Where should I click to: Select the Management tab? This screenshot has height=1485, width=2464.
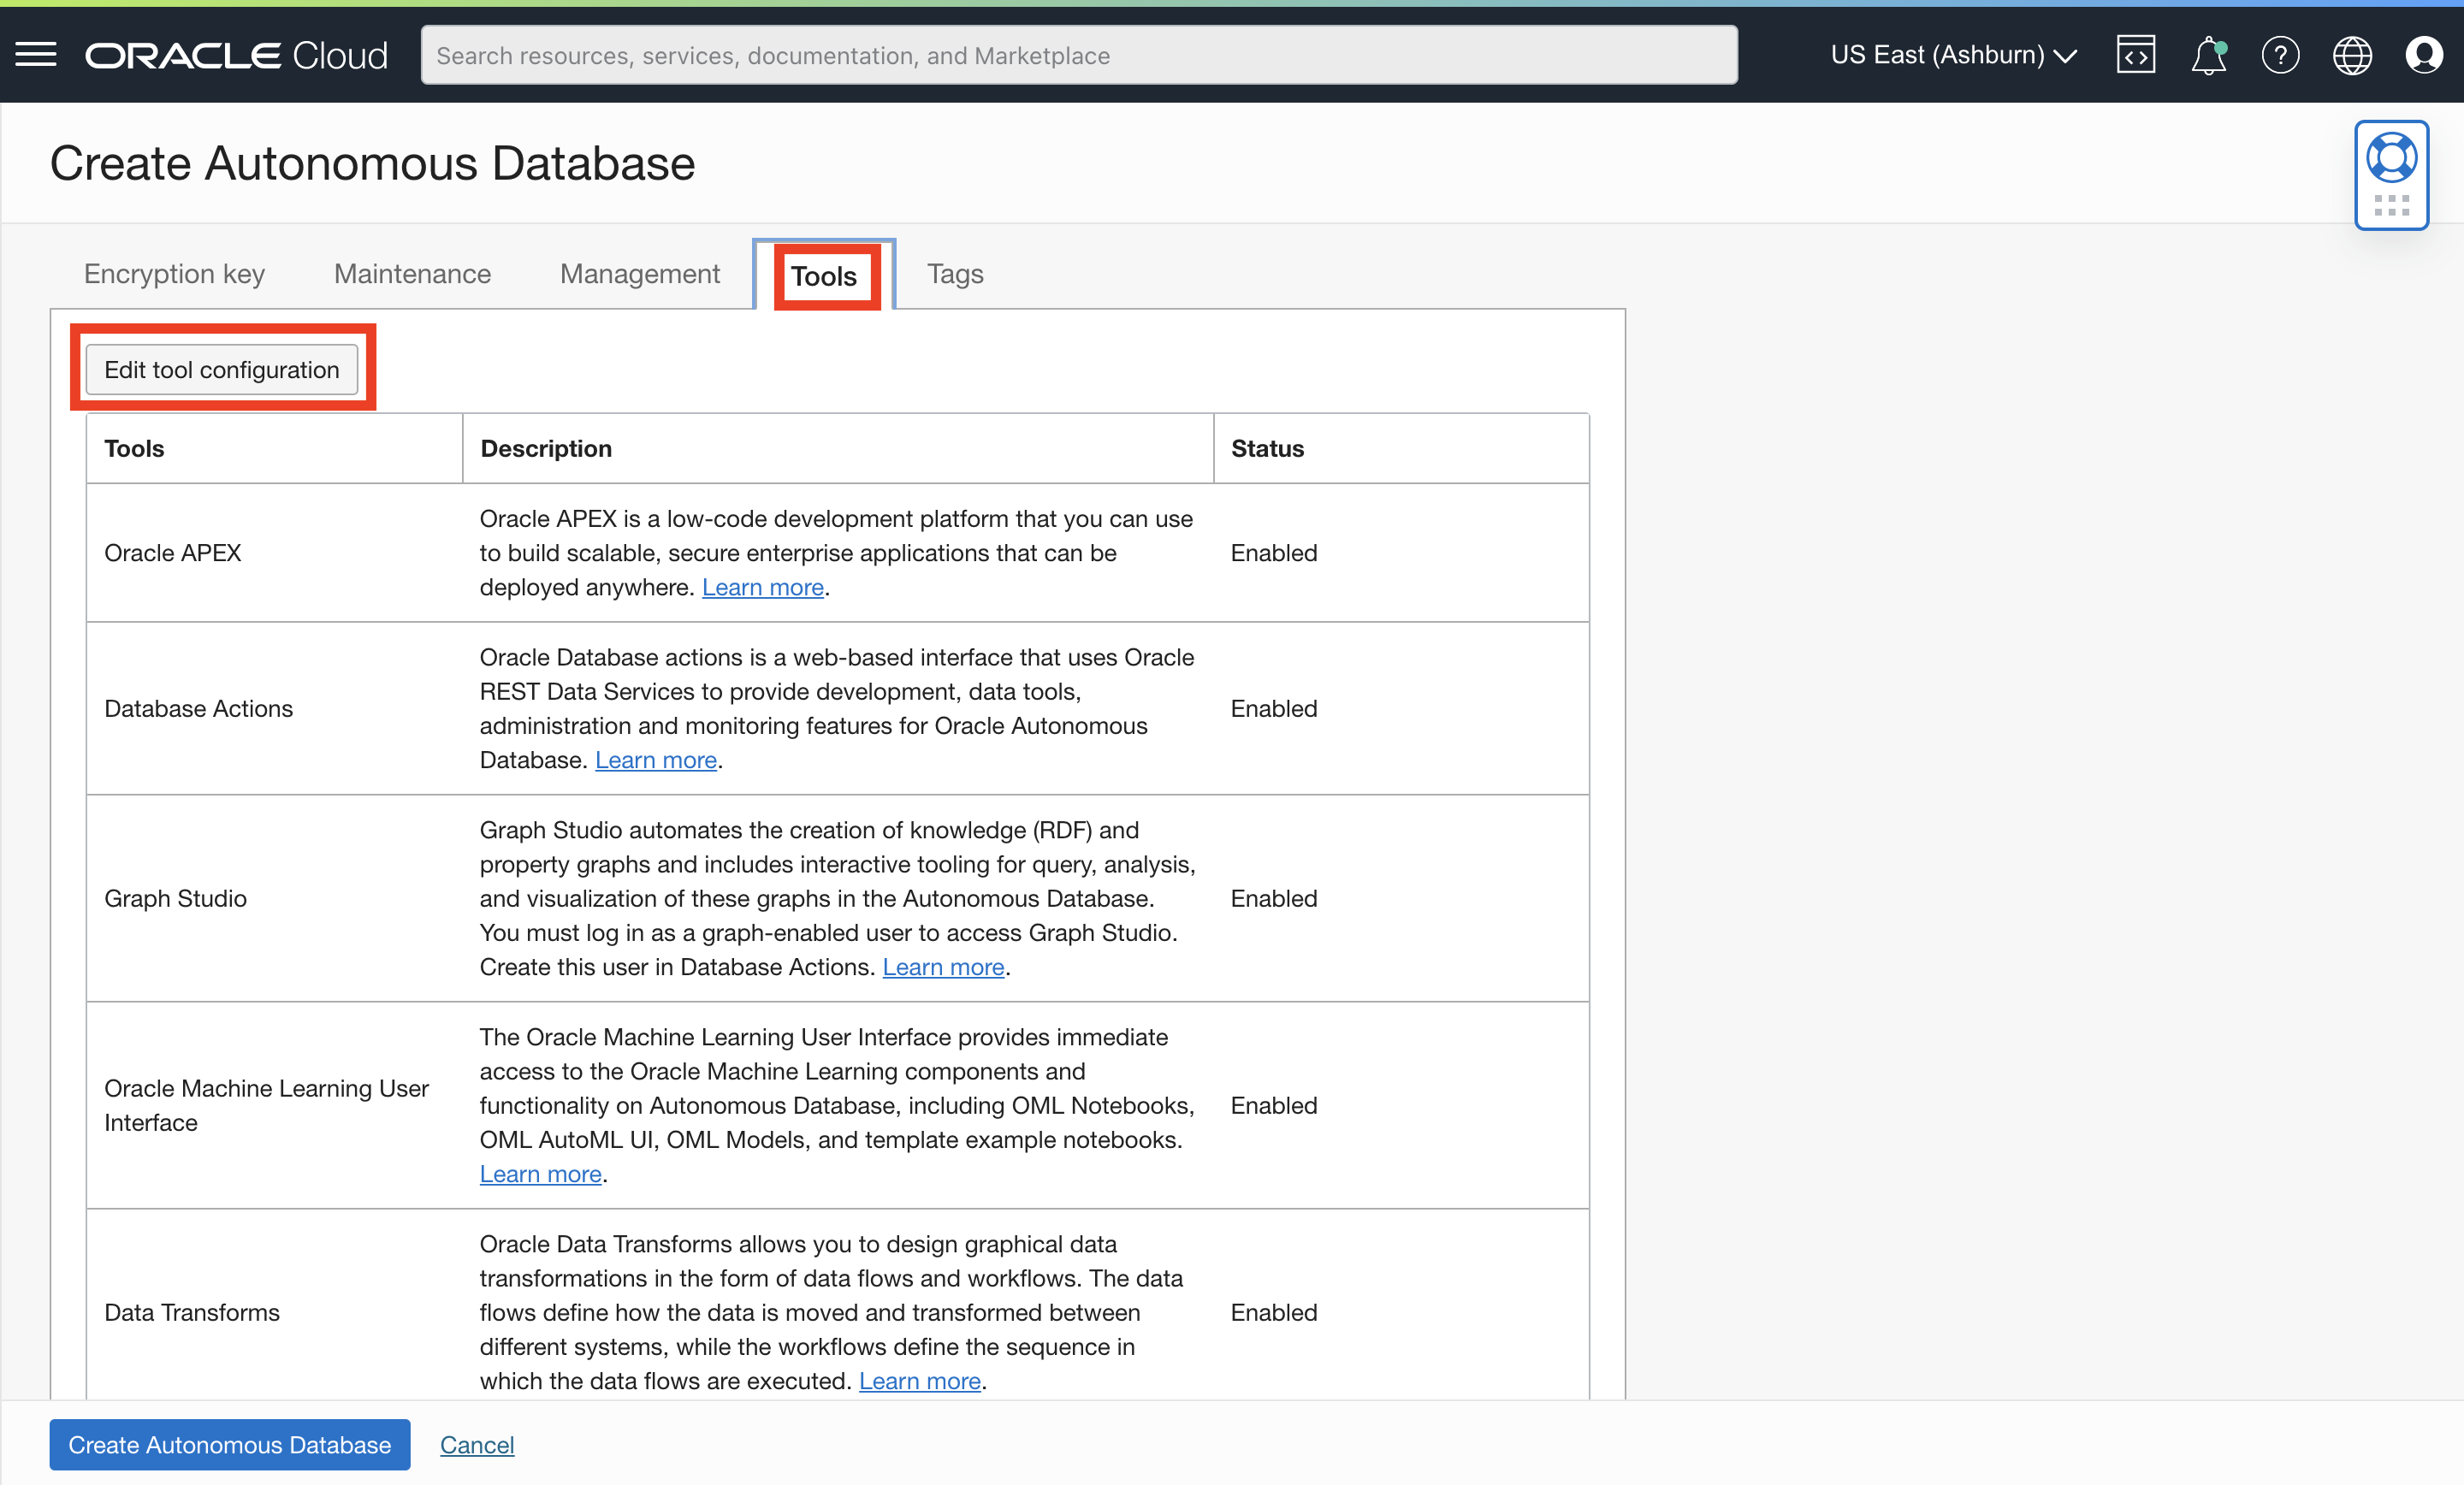coord(640,273)
